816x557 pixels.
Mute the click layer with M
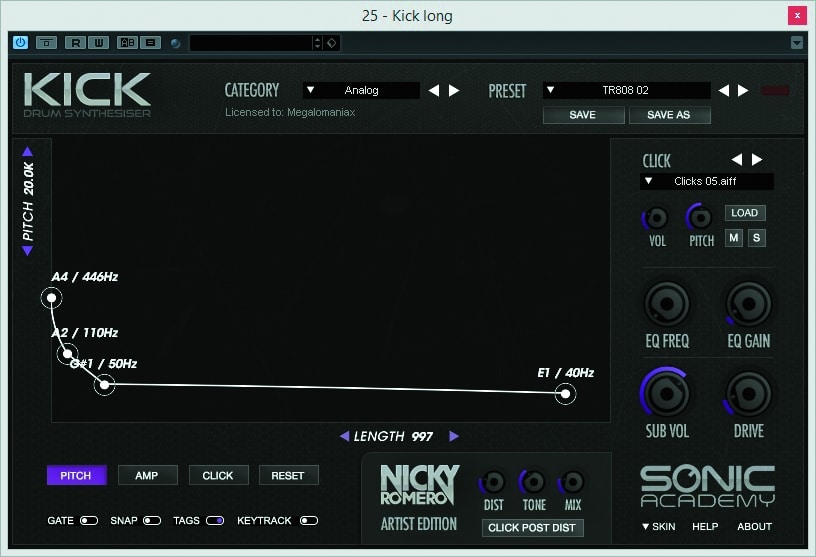coord(734,238)
